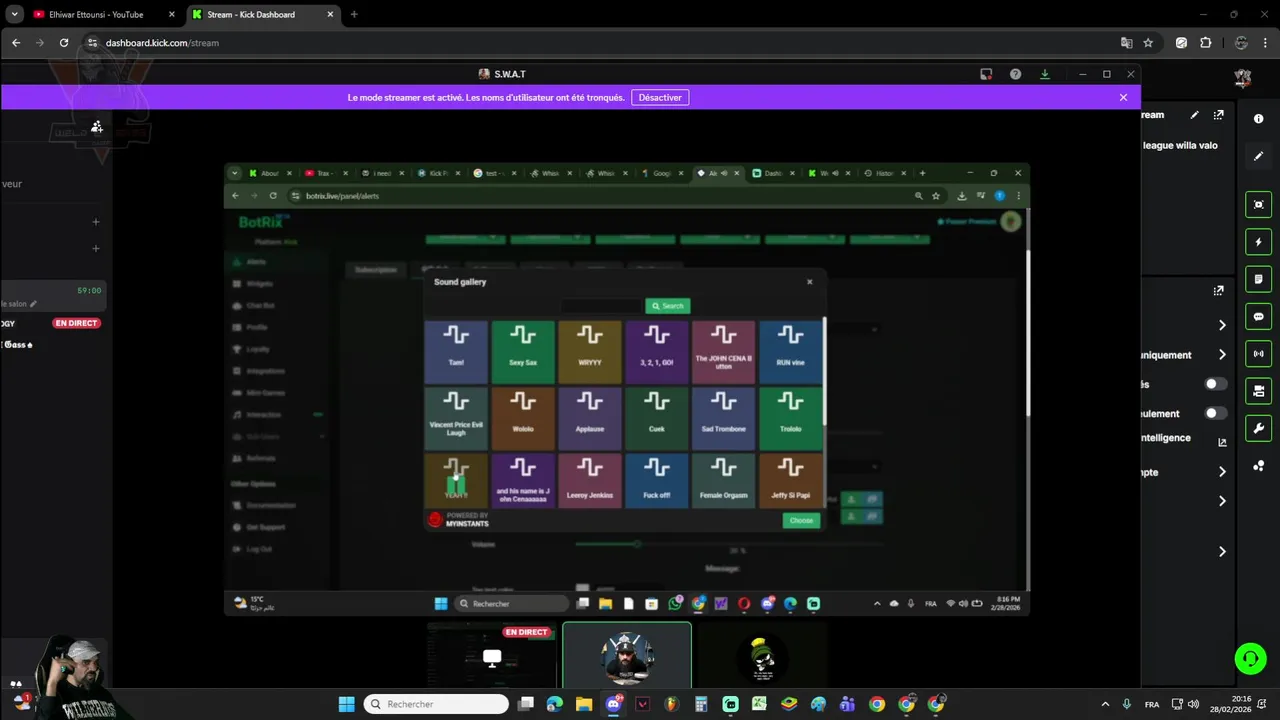Open external link icon beside intelligence
The image size is (1280, 720).
coord(1222,442)
